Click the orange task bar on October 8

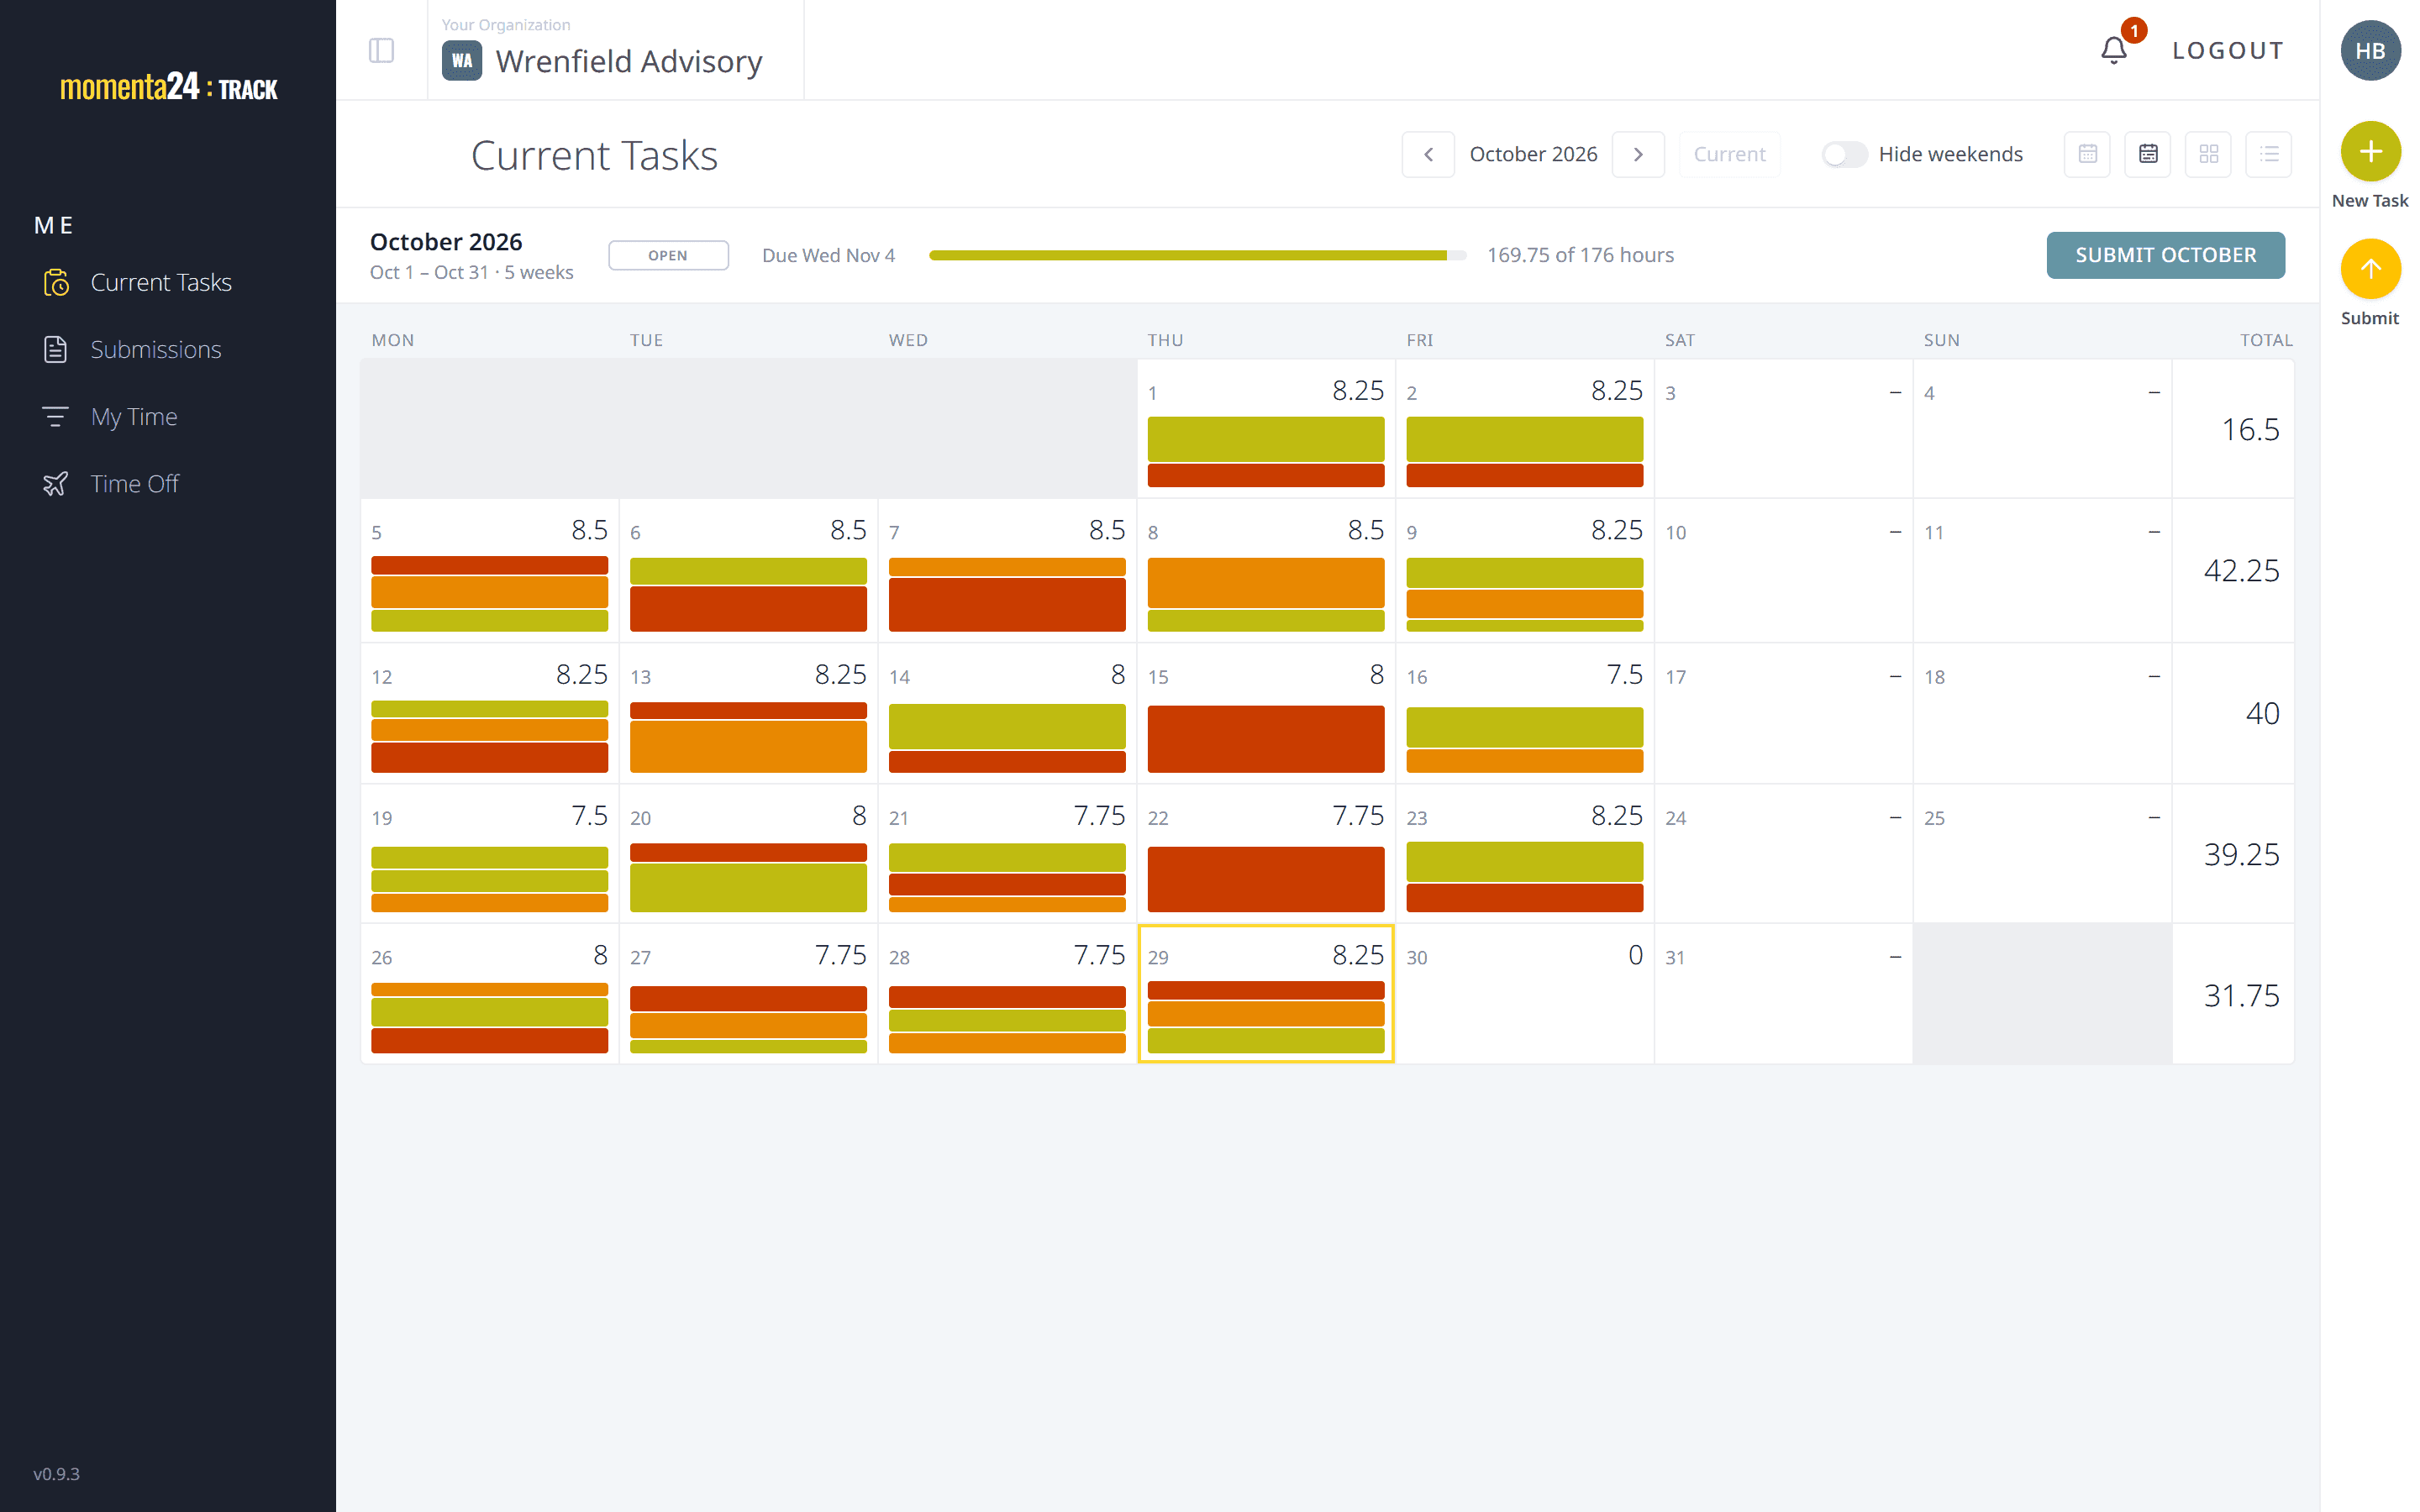(x=1265, y=582)
